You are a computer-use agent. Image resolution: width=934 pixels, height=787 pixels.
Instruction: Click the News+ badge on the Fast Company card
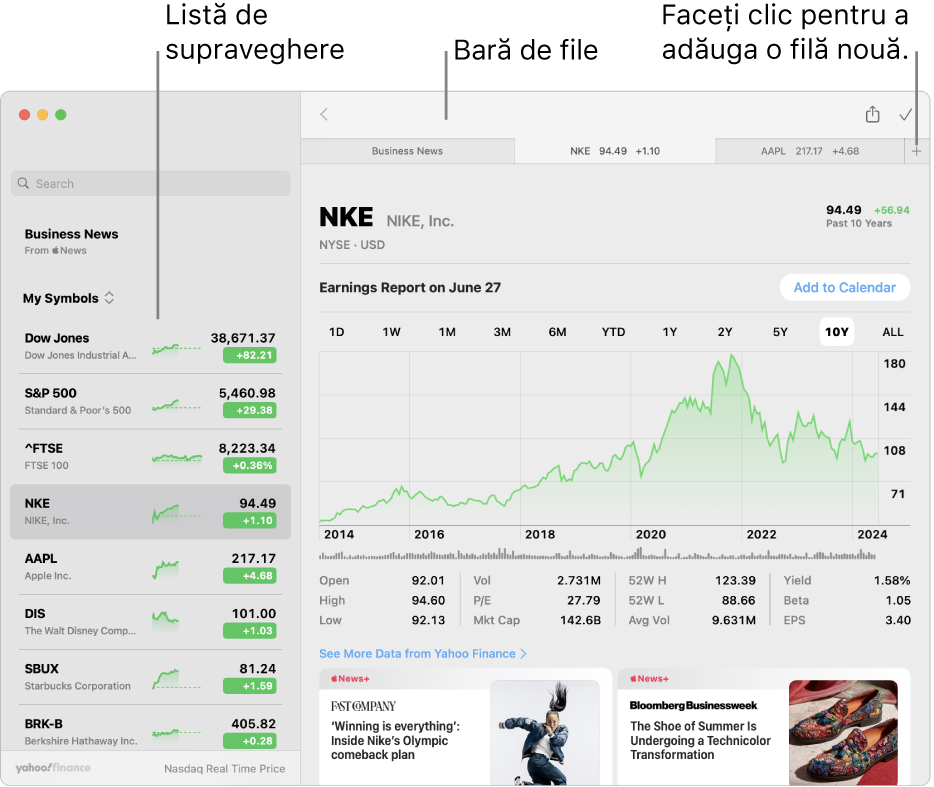click(350, 679)
